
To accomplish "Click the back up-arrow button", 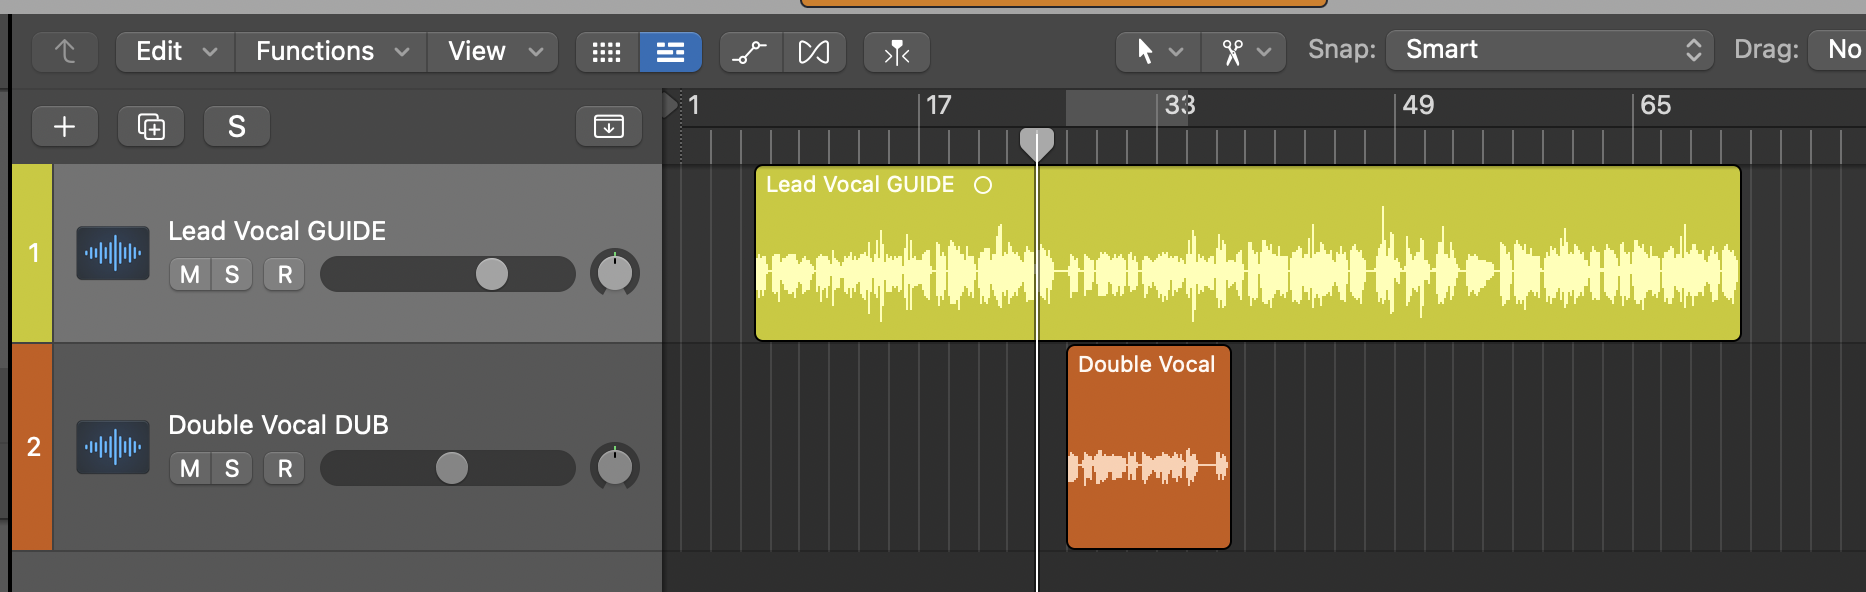I will [65, 52].
